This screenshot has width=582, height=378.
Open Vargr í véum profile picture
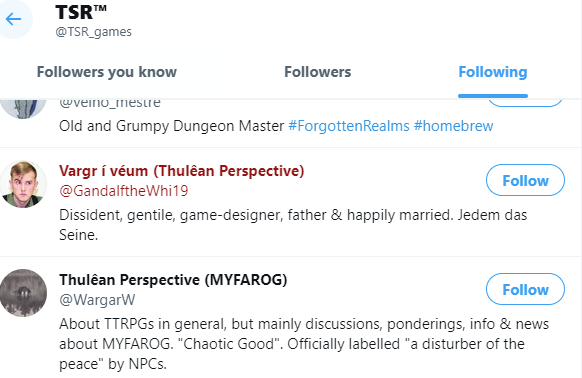pos(23,184)
